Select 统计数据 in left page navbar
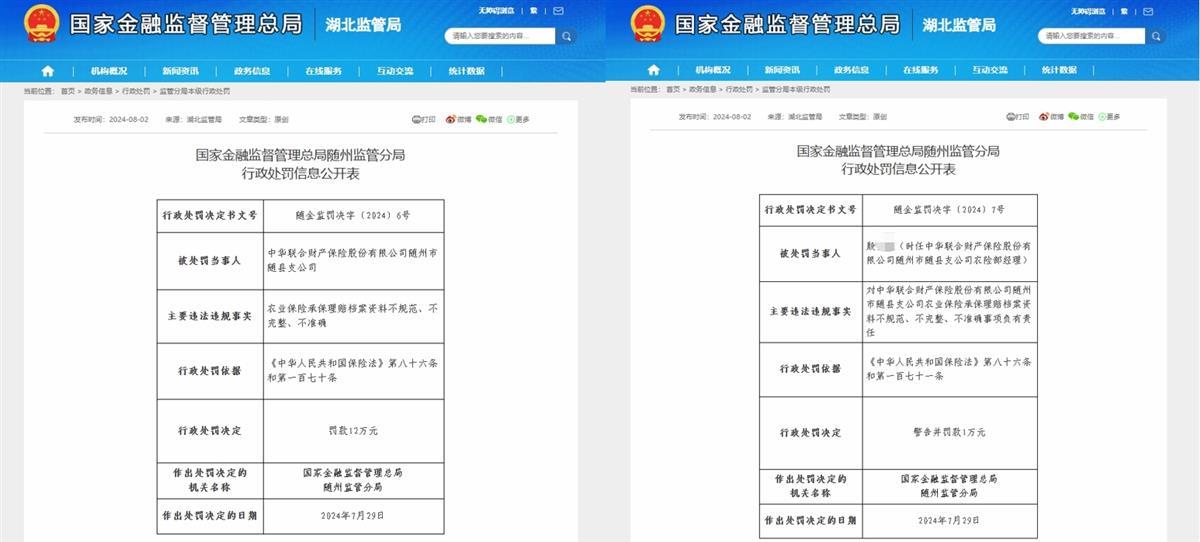This screenshot has width=1200, height=542. coord(466,71)
